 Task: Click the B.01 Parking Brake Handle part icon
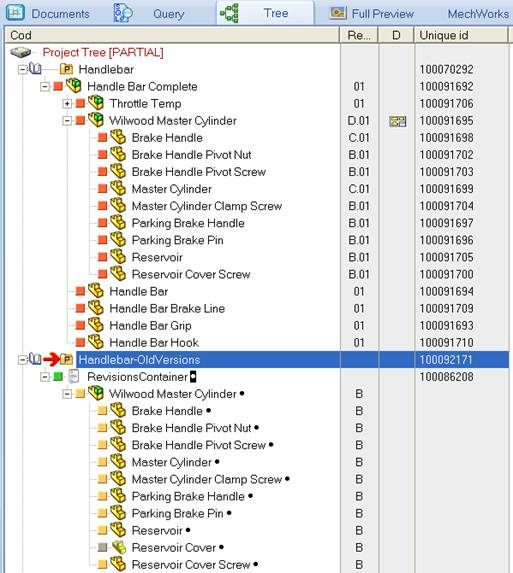pyautogui.click(x=118, y=222)
